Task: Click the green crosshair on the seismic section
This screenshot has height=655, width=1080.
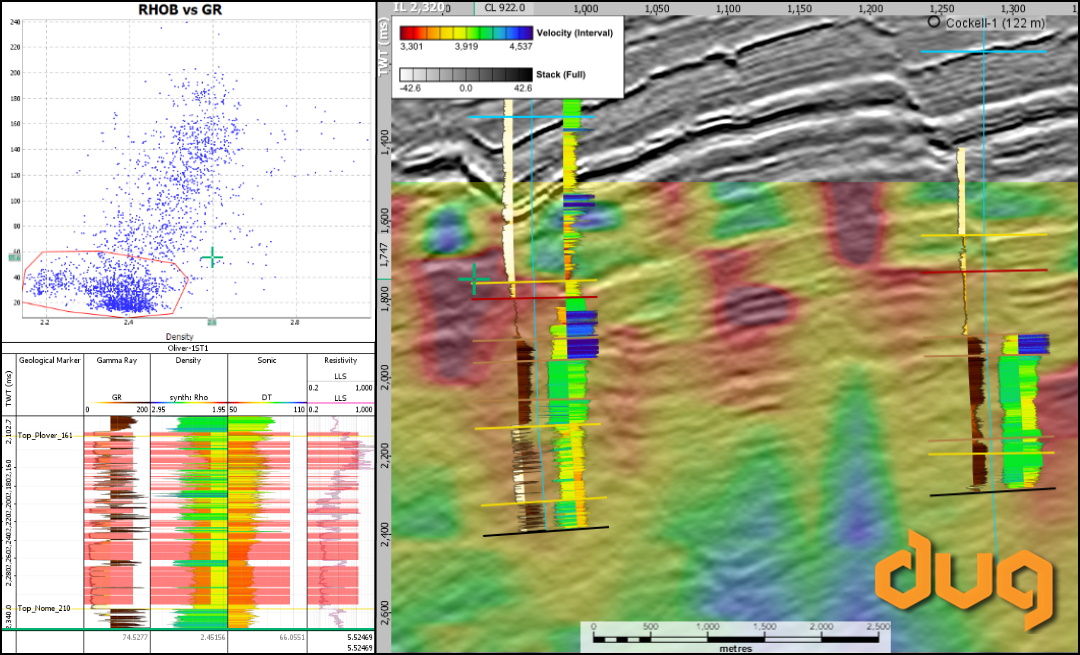Action: click(474, 280)
